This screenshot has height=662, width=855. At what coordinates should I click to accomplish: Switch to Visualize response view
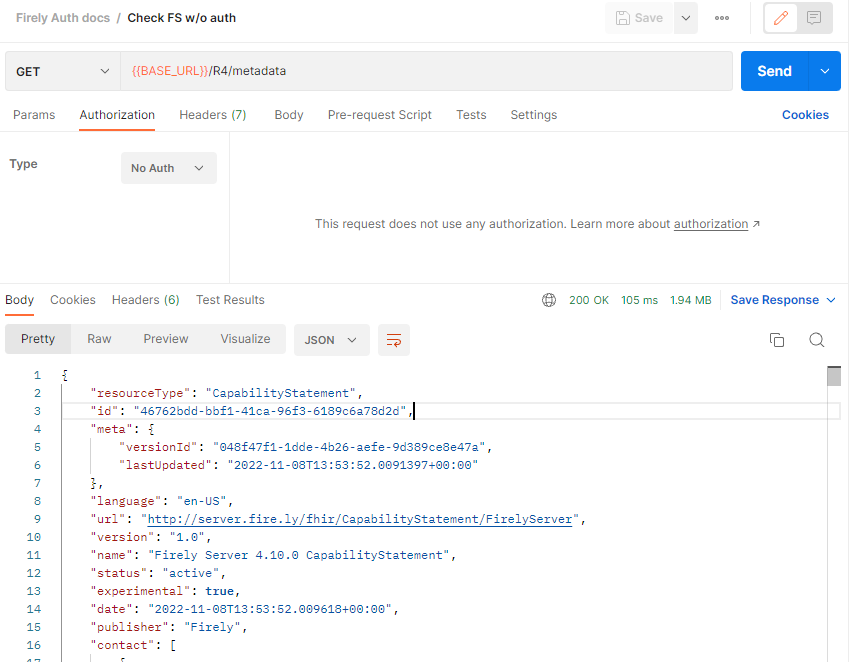pyautogui.click(x=245, y=339)
